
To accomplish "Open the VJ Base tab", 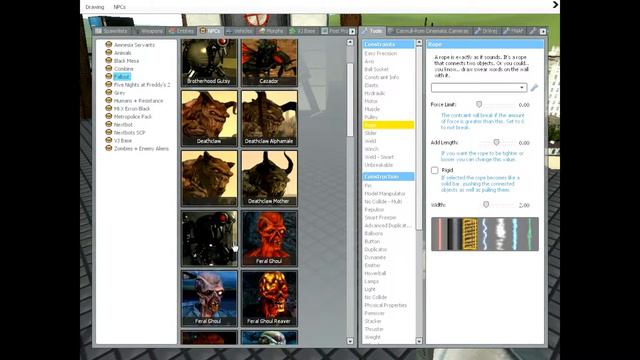I will [x=302, y=31].
